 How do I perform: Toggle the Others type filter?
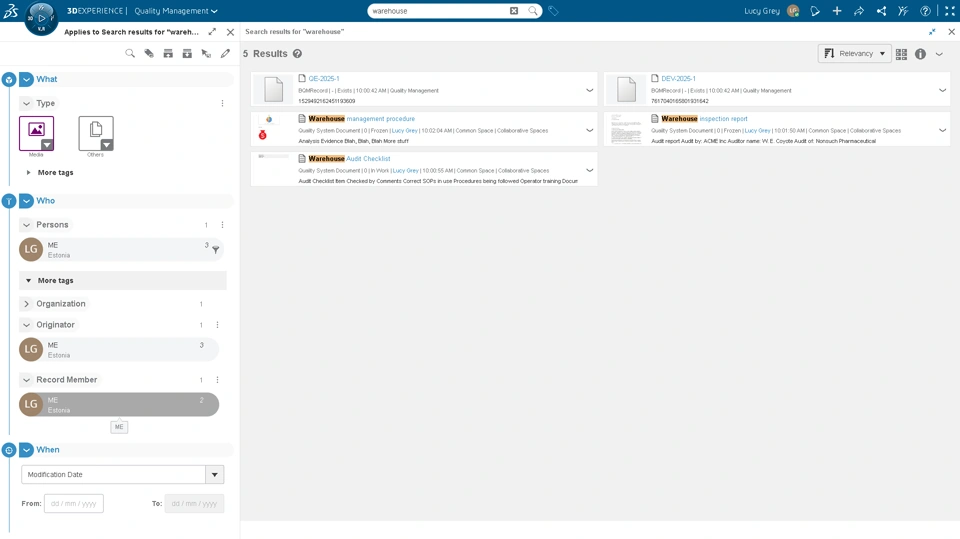(96, 133)
